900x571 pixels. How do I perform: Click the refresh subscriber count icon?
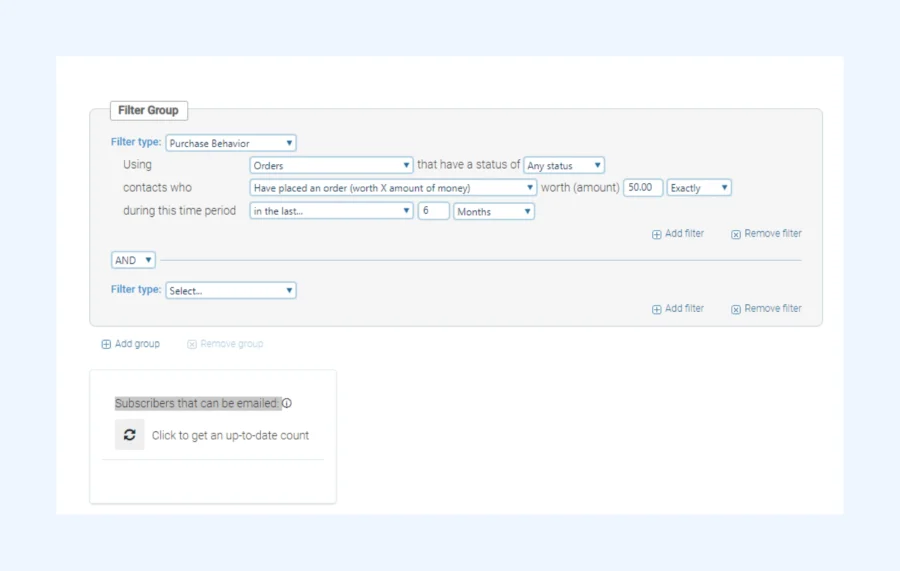[x=130, y=434]
